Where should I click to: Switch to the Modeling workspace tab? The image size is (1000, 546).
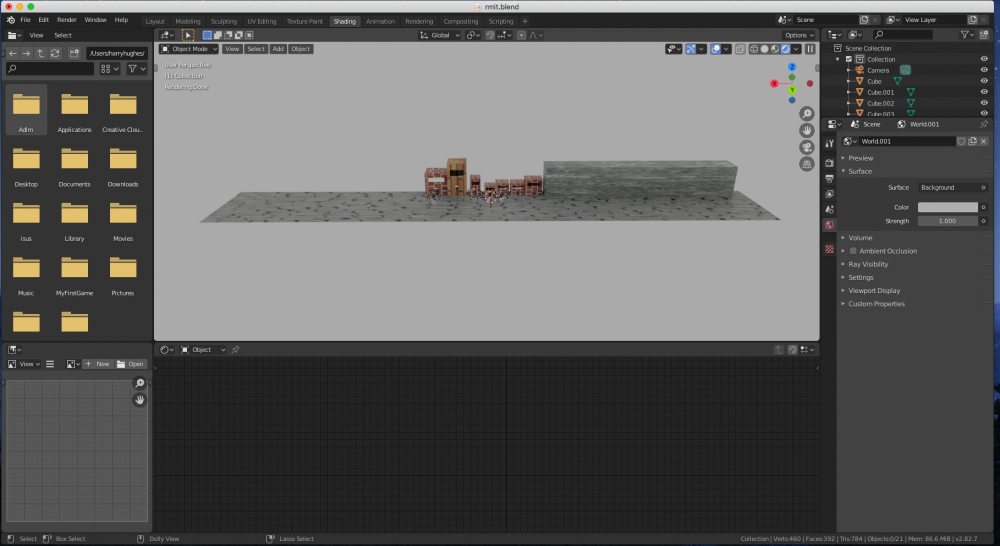coord(188,21)
